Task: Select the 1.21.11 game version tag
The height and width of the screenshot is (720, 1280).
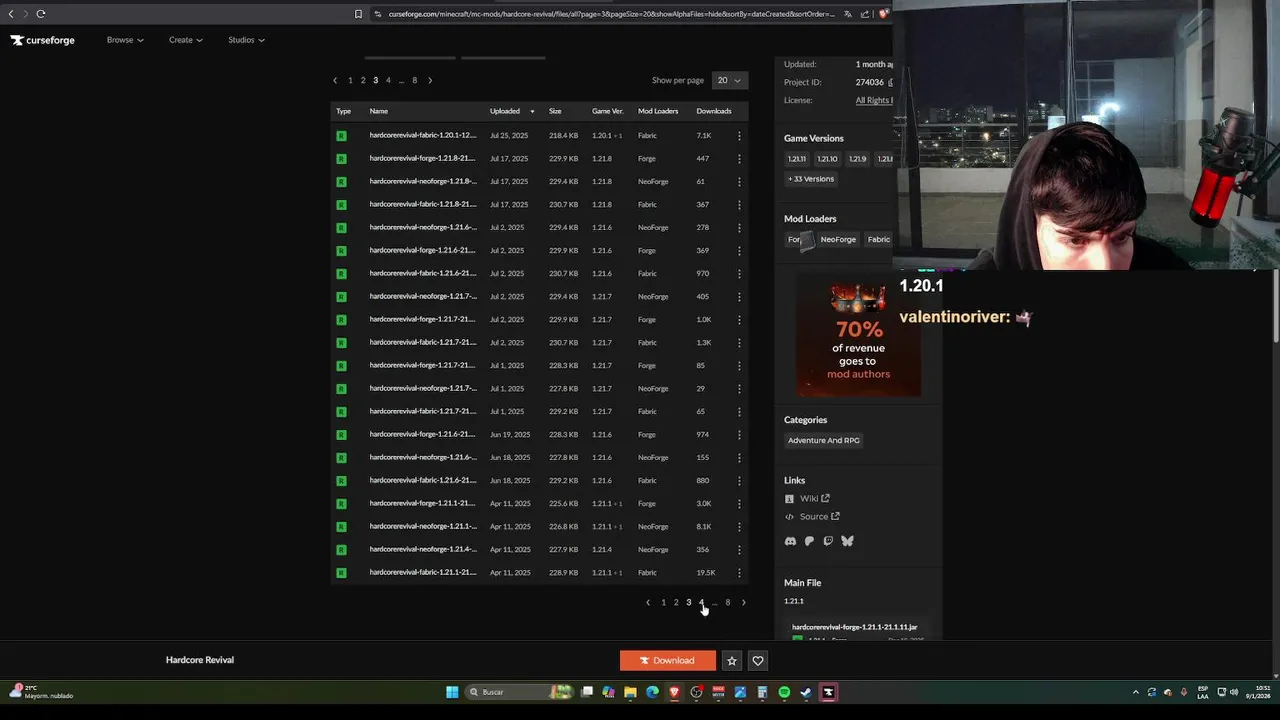Action: pos(797,159)
